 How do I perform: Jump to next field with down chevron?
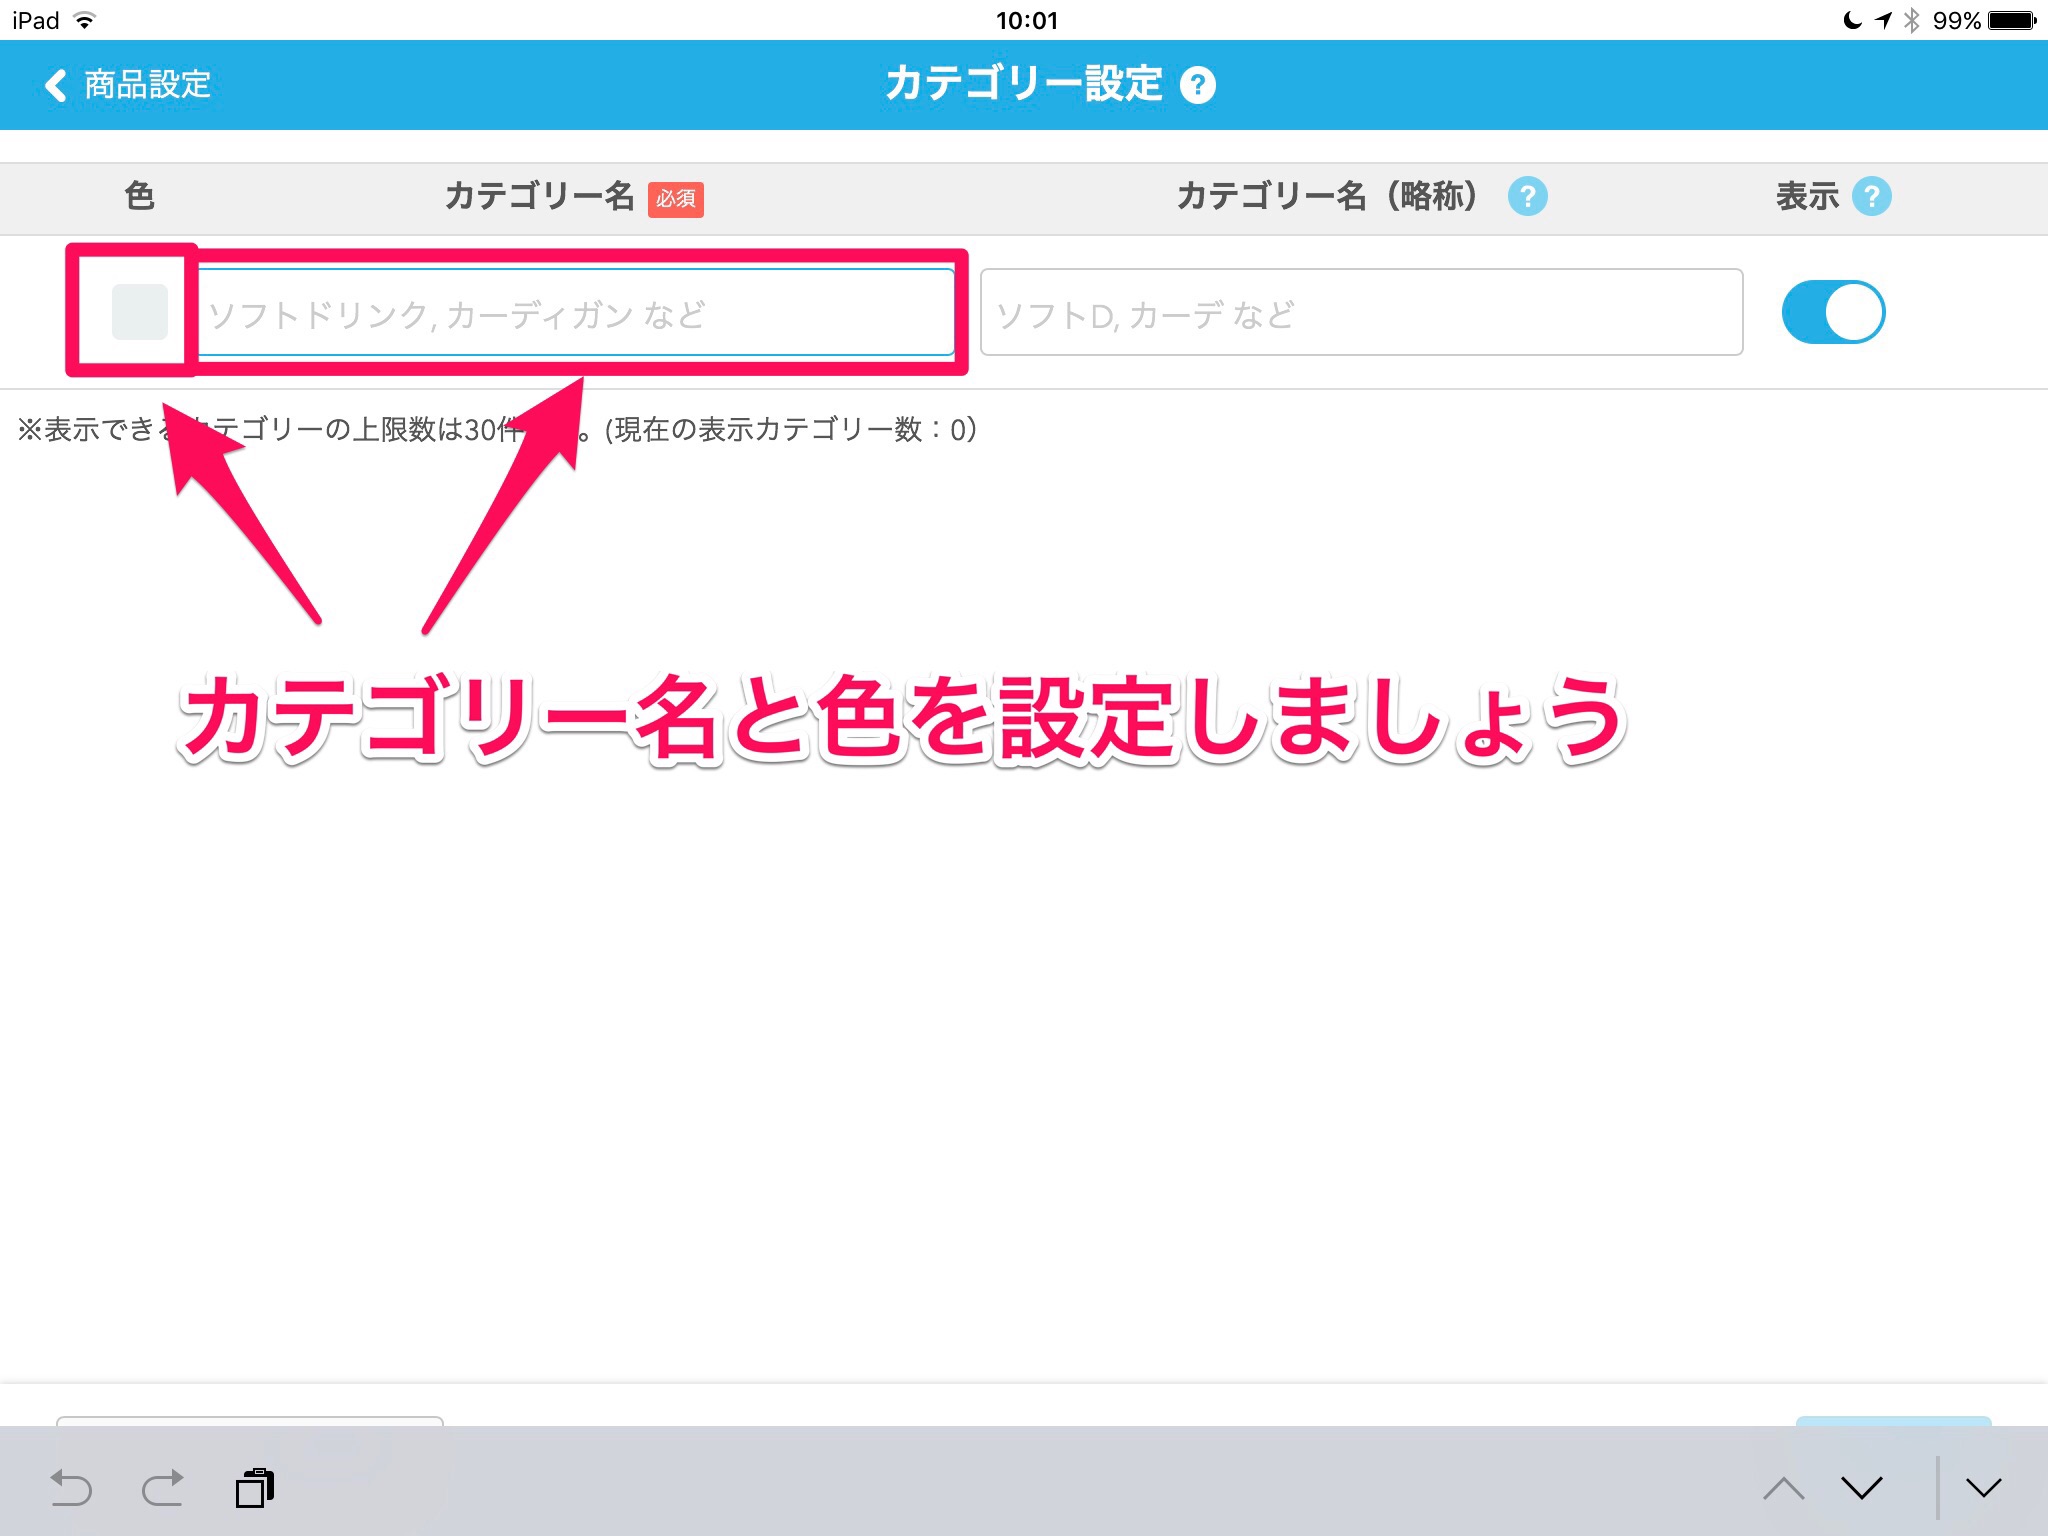[1861, 1489]
